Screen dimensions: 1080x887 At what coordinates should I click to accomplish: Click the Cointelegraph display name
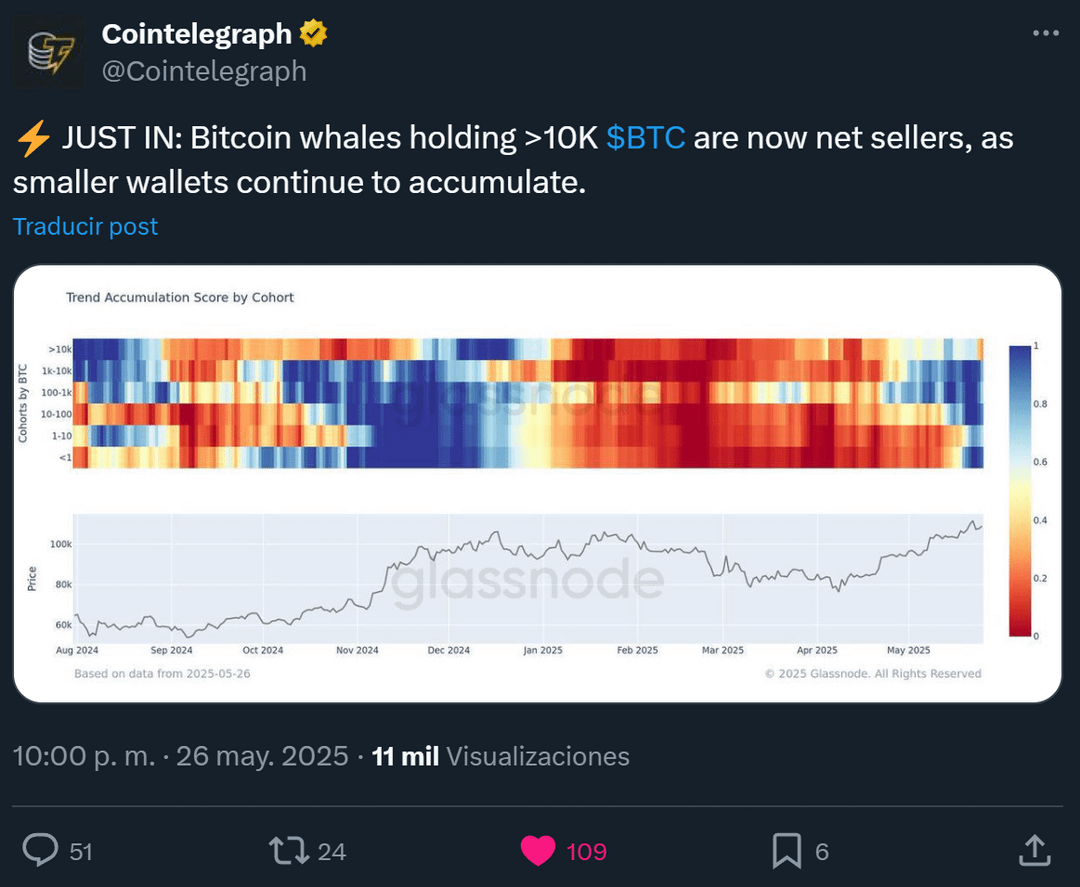196,34
